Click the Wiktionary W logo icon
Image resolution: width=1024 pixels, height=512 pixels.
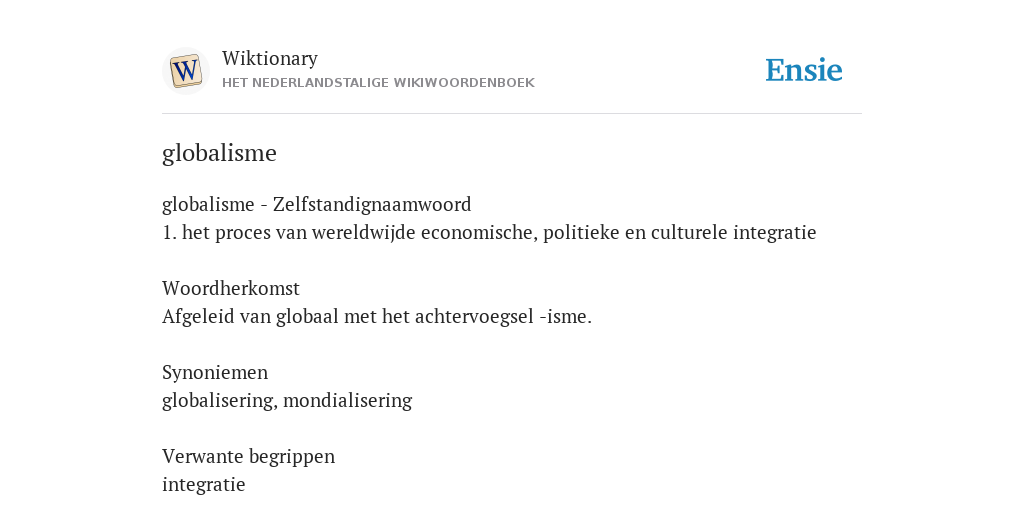[185, 71]
